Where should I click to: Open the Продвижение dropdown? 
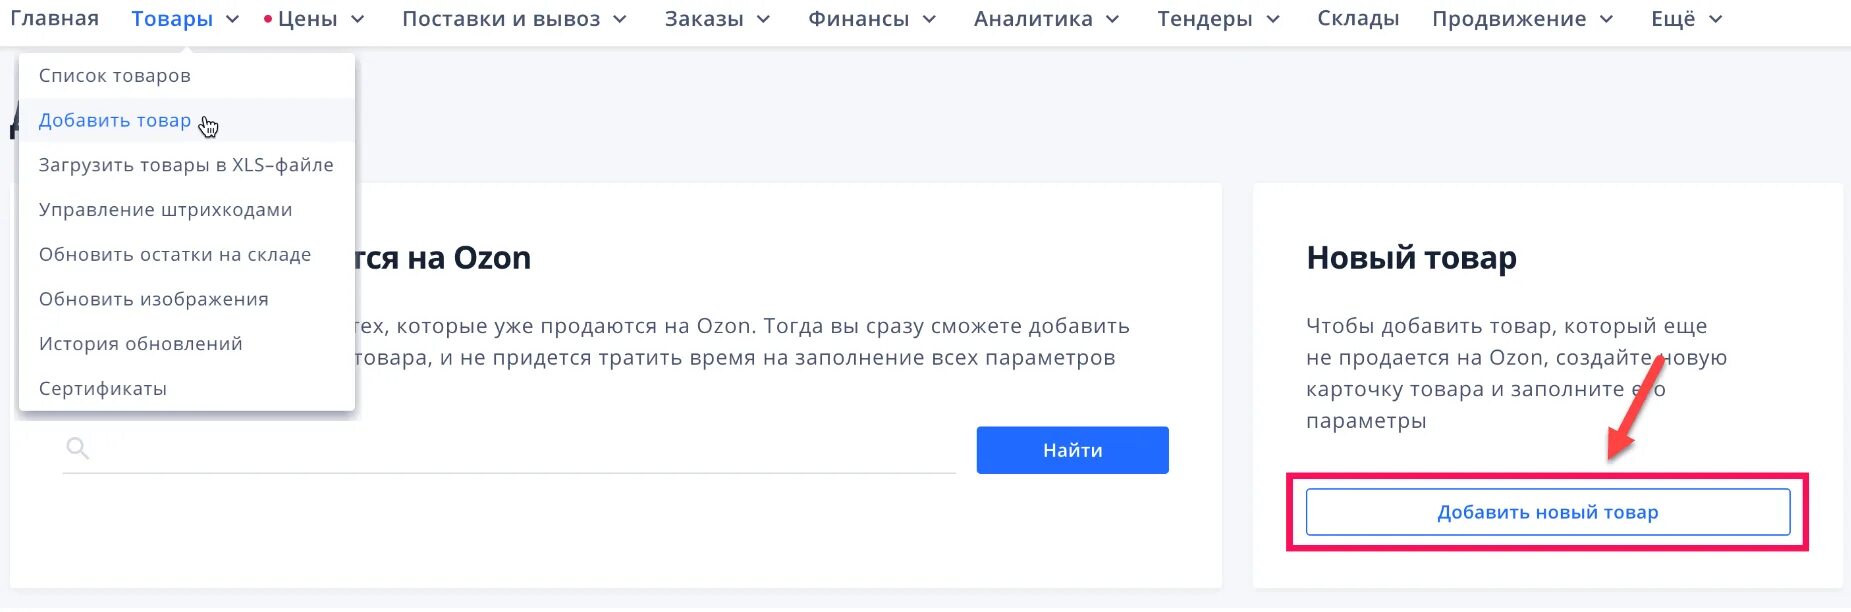[x=1521, y=19]
